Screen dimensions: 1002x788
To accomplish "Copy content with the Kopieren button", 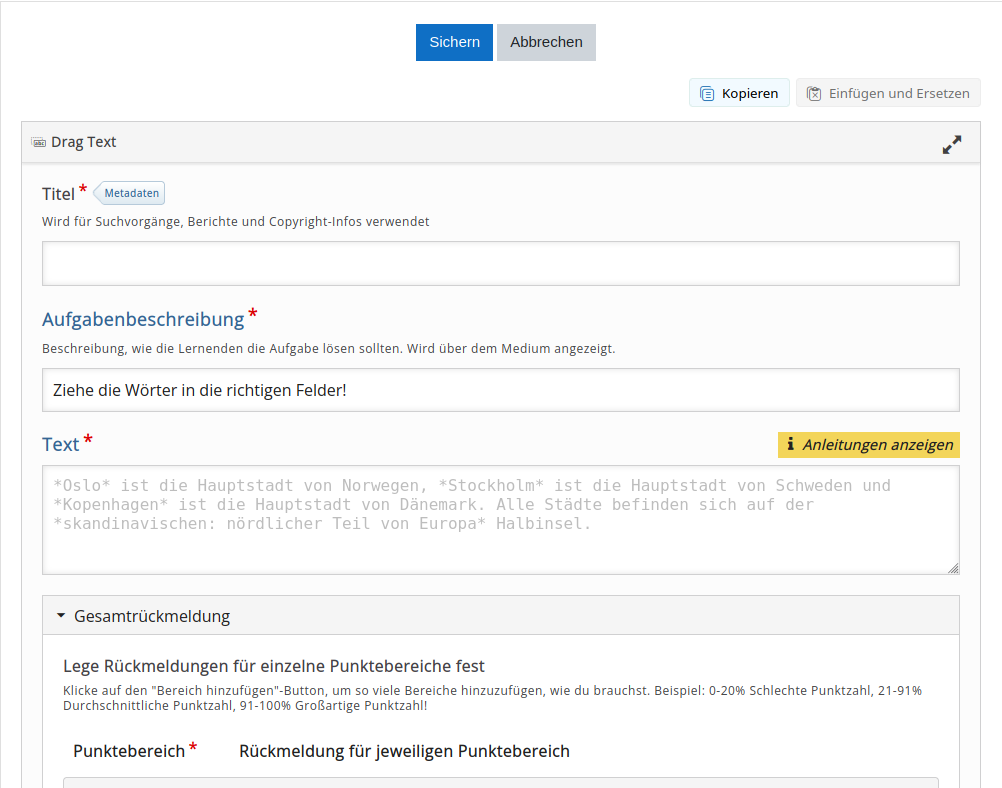I will coord(739,93).
